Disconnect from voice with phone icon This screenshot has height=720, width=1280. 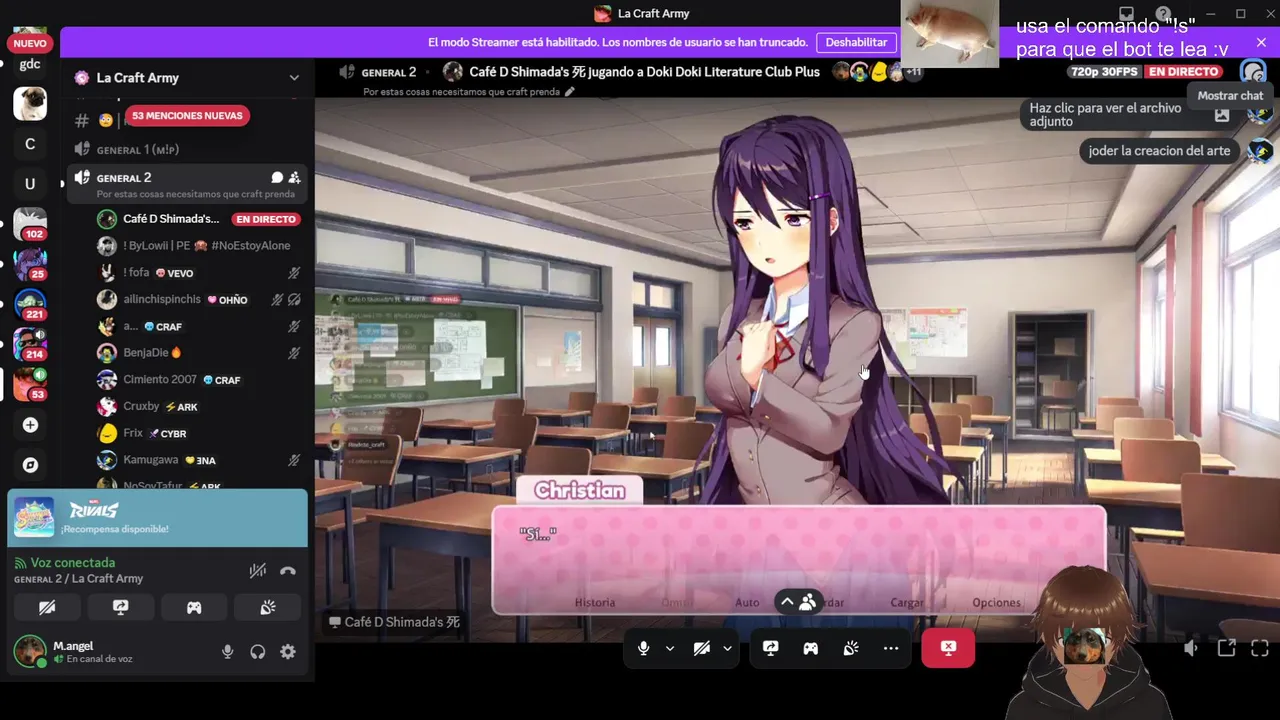pyautogui.click(x=288, y=570)
